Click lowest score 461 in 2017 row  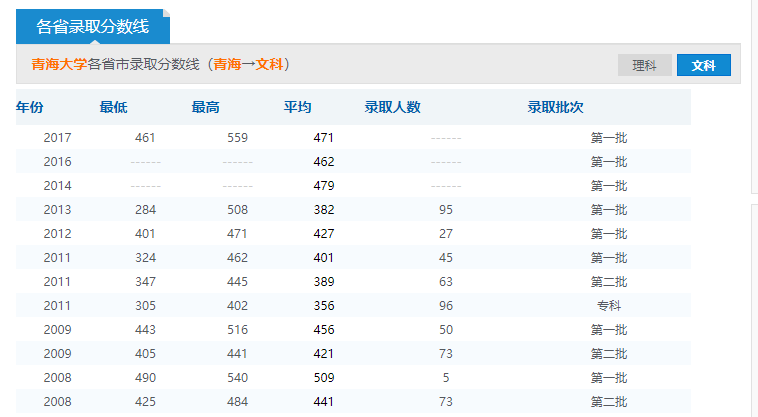(x=145, y=138)
